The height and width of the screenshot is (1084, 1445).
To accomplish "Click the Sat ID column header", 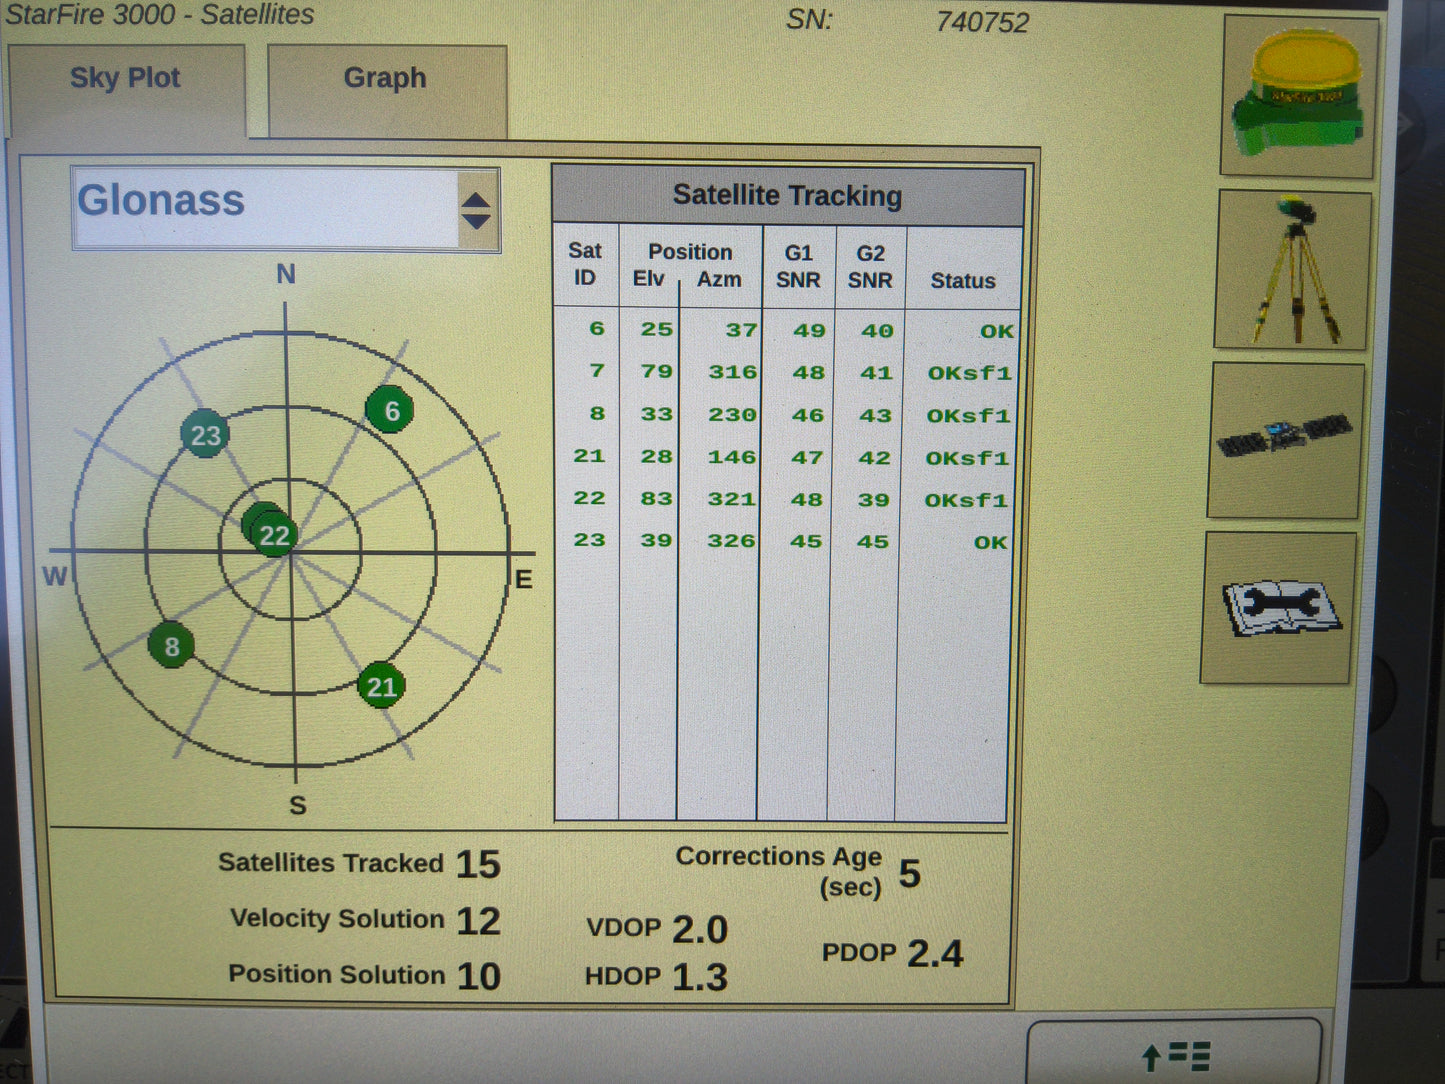I will click(x=585, y=265).
